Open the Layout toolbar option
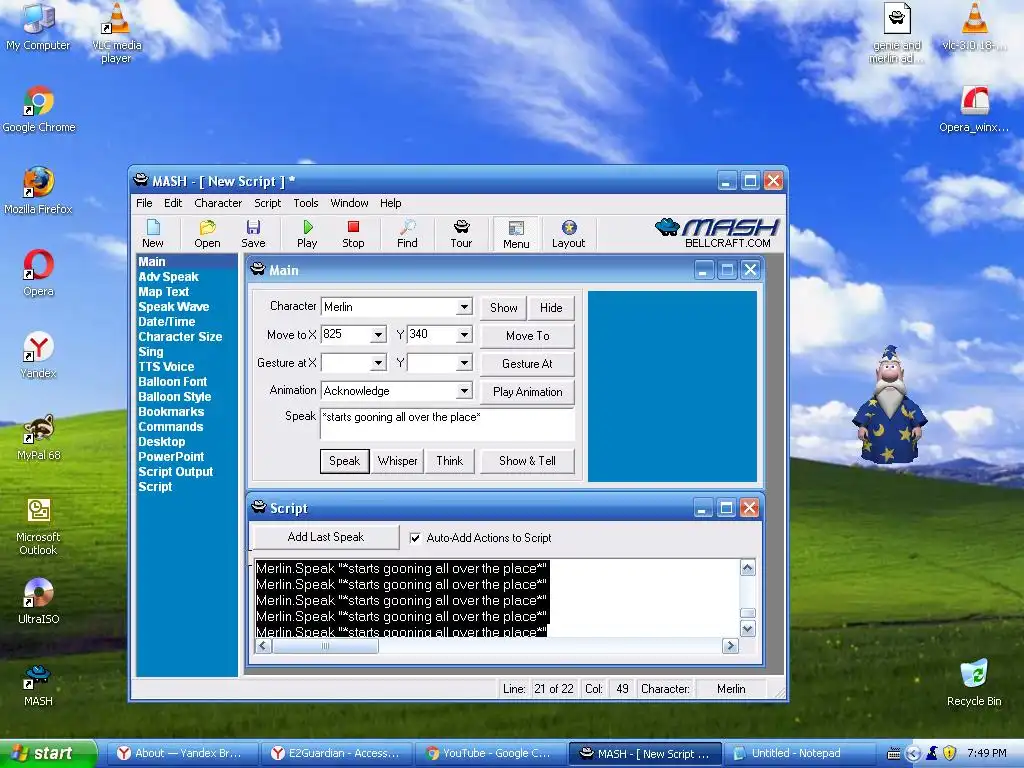Viewport: 1024px width, 768px height. click(x=568, y=234)
